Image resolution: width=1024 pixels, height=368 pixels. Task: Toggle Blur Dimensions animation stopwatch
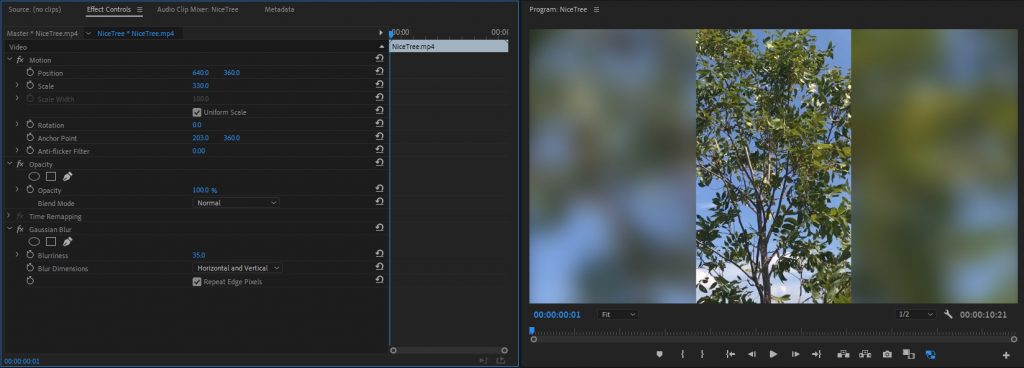[30, 268]
